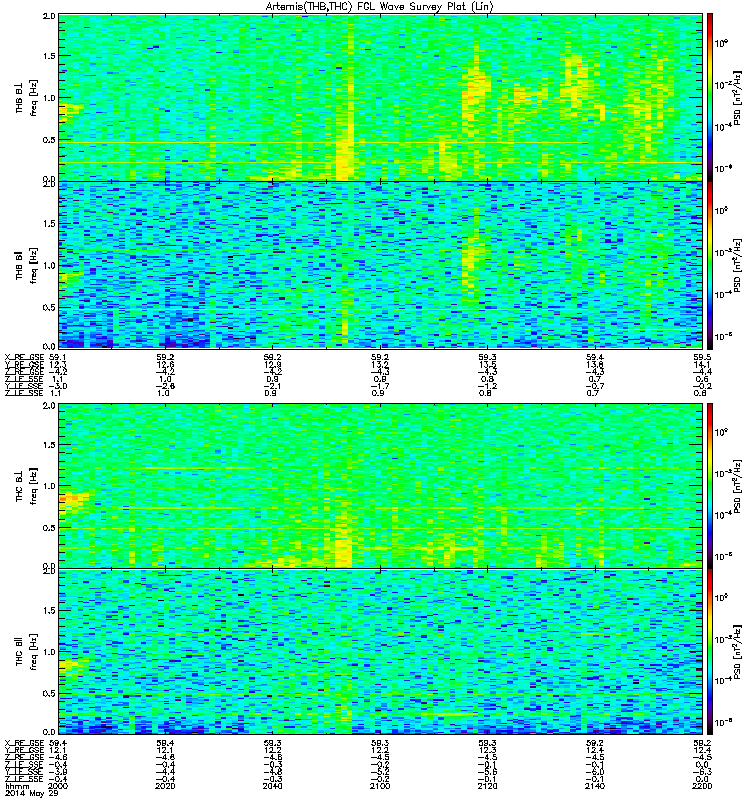Click the 'X_RE_GSE' label under the THC panels

(24, 743)
